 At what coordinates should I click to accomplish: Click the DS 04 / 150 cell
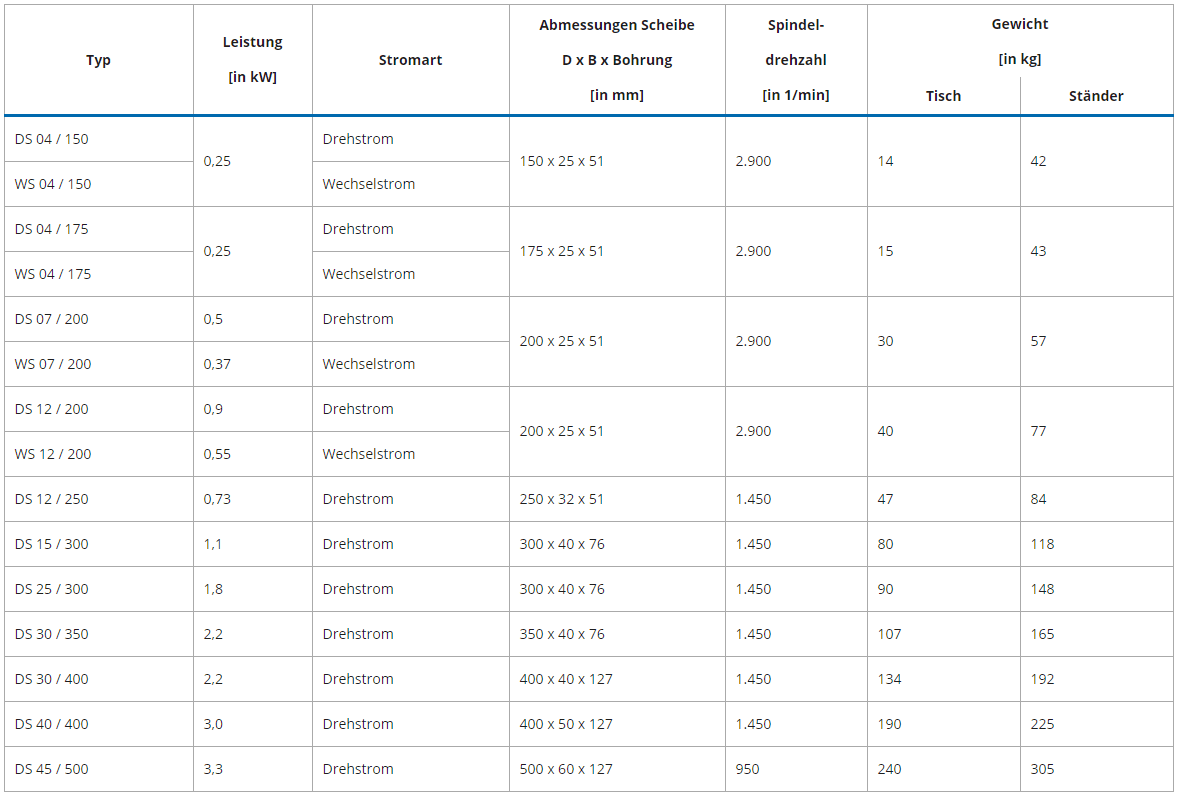(52, 139)
